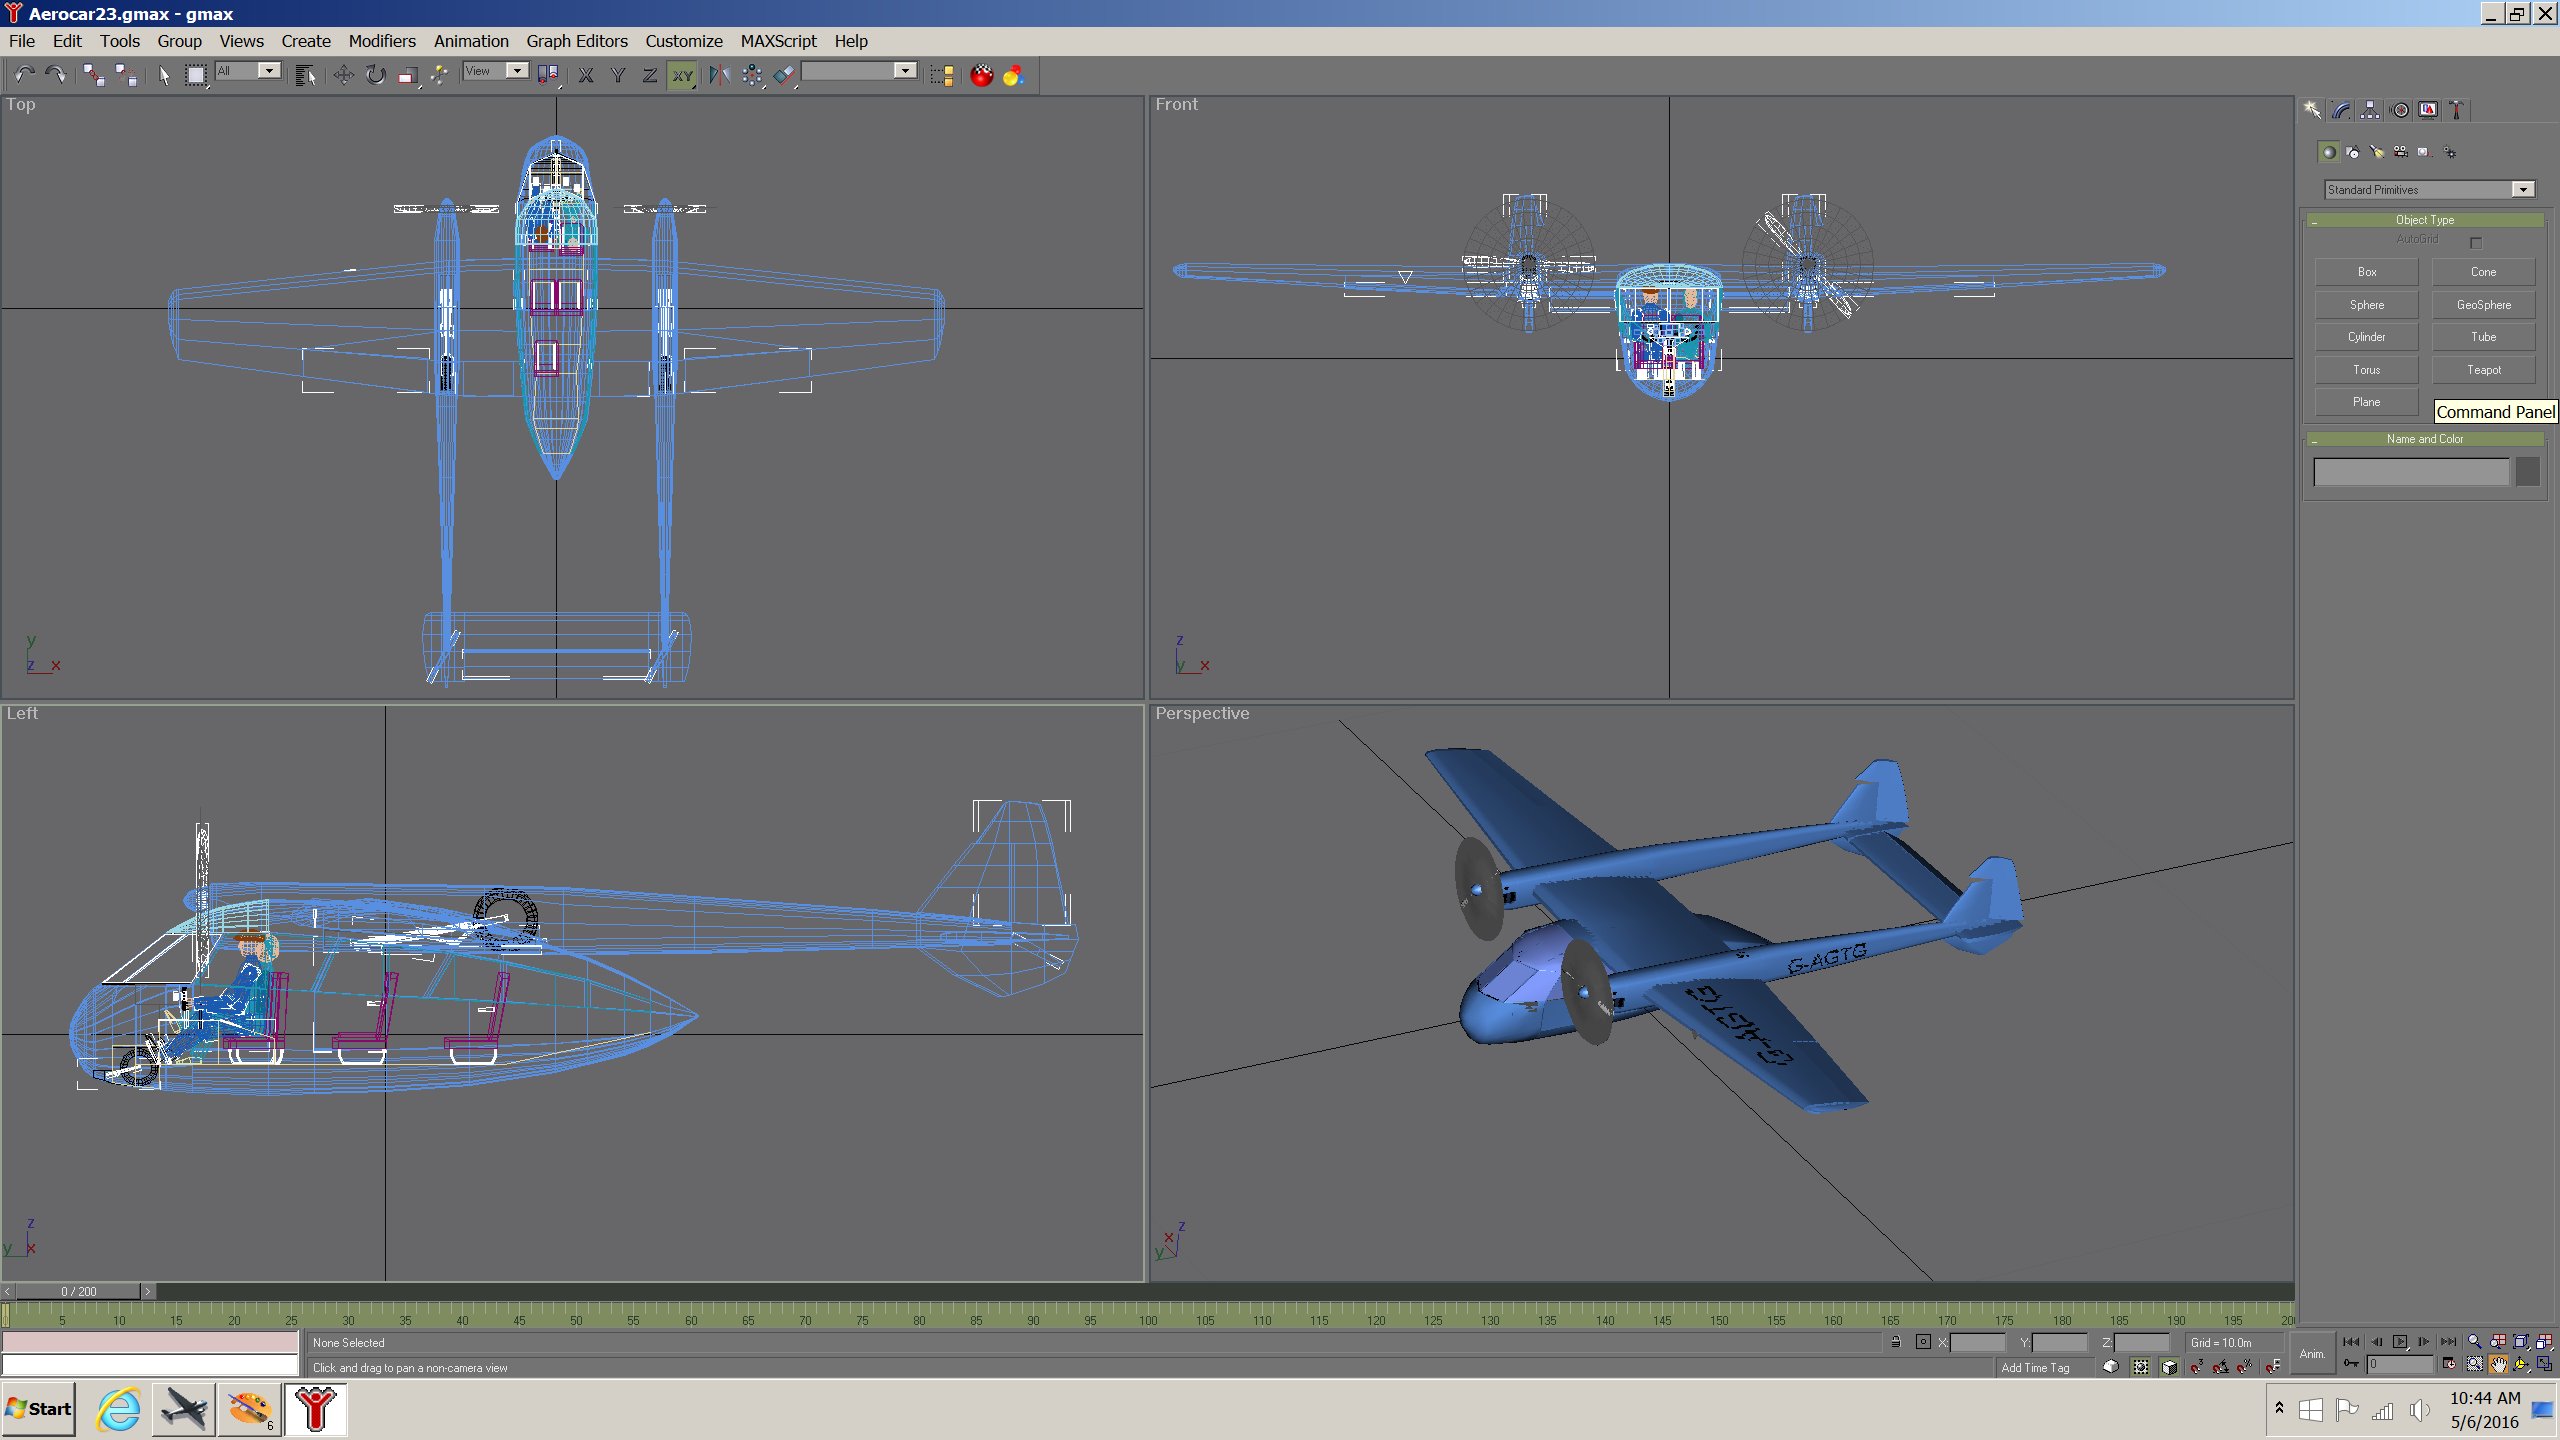The height and width of the screenshot is (1440, 2560).
Task: Switch to Cameras category icon
Action: click(x=2400, y=152)
